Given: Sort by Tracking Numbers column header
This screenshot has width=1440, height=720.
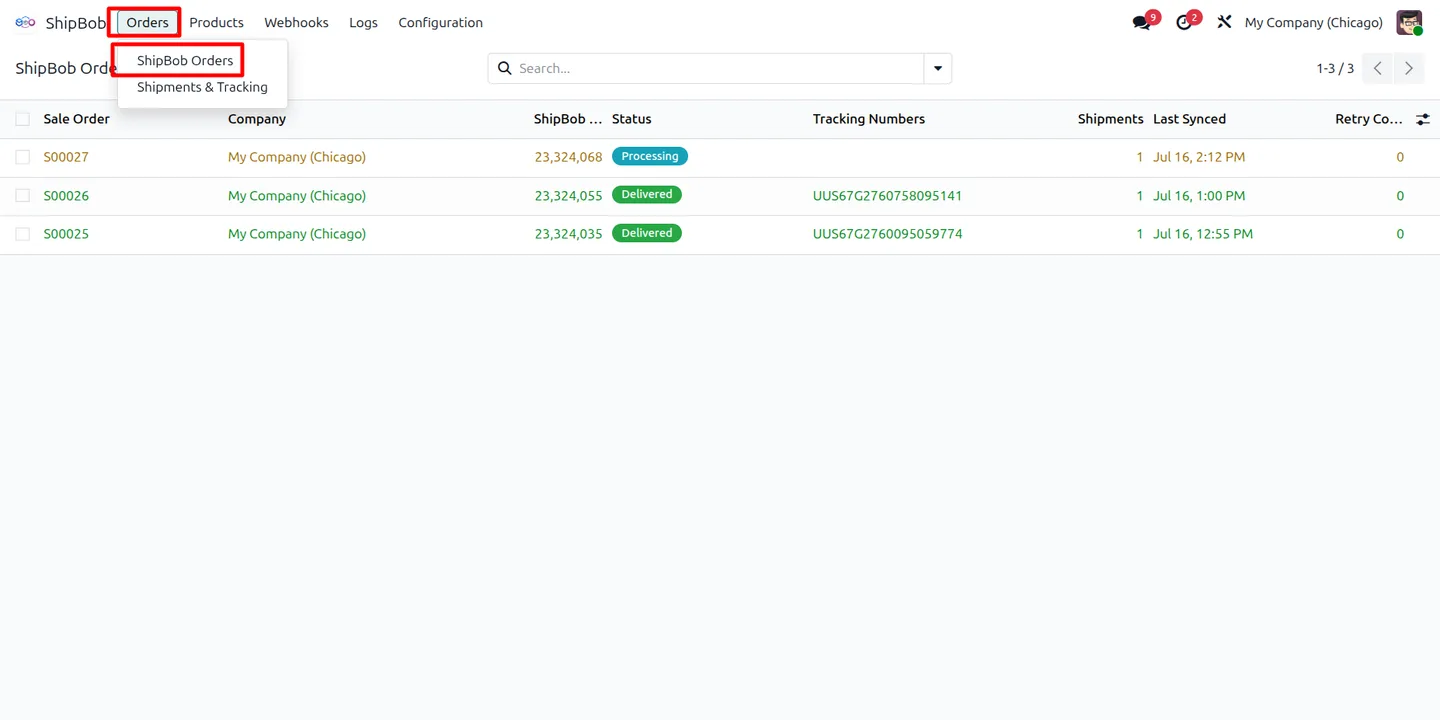Looking at the screenshot, I should pos(868,119).
